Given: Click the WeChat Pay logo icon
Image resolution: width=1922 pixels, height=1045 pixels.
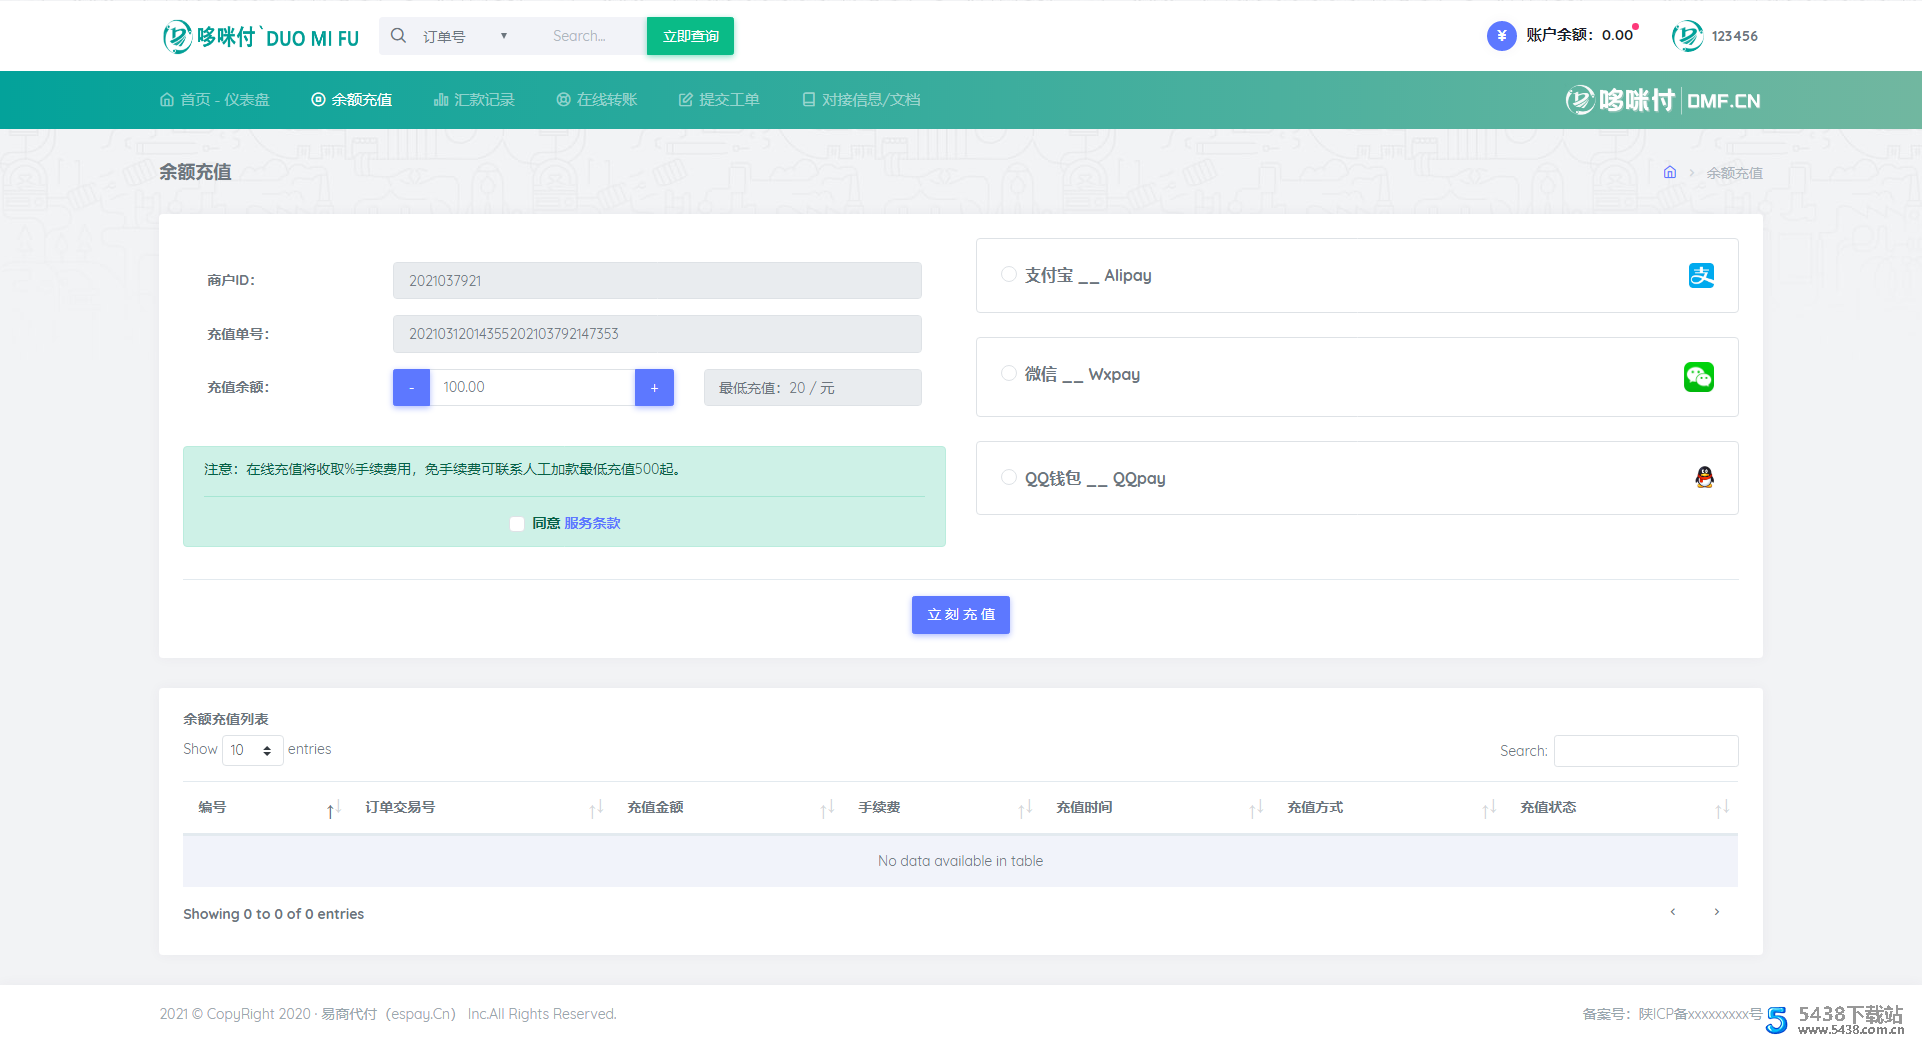Looking at the screenshot, I should [1698, 377].
